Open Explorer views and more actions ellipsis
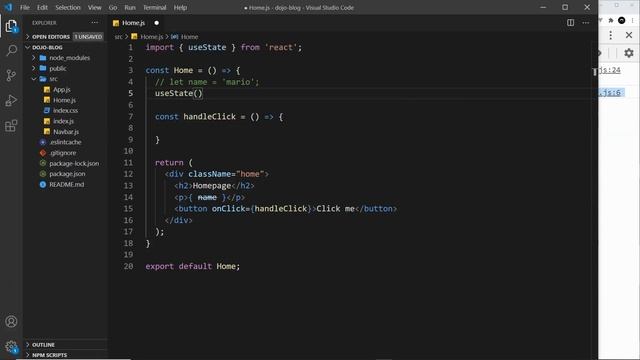 point(95,23)
